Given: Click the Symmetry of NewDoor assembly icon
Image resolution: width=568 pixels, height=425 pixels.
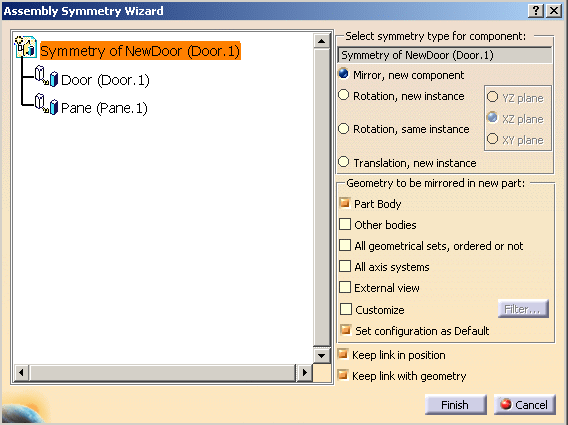Looking at the screenshot, I should point(25,47).
